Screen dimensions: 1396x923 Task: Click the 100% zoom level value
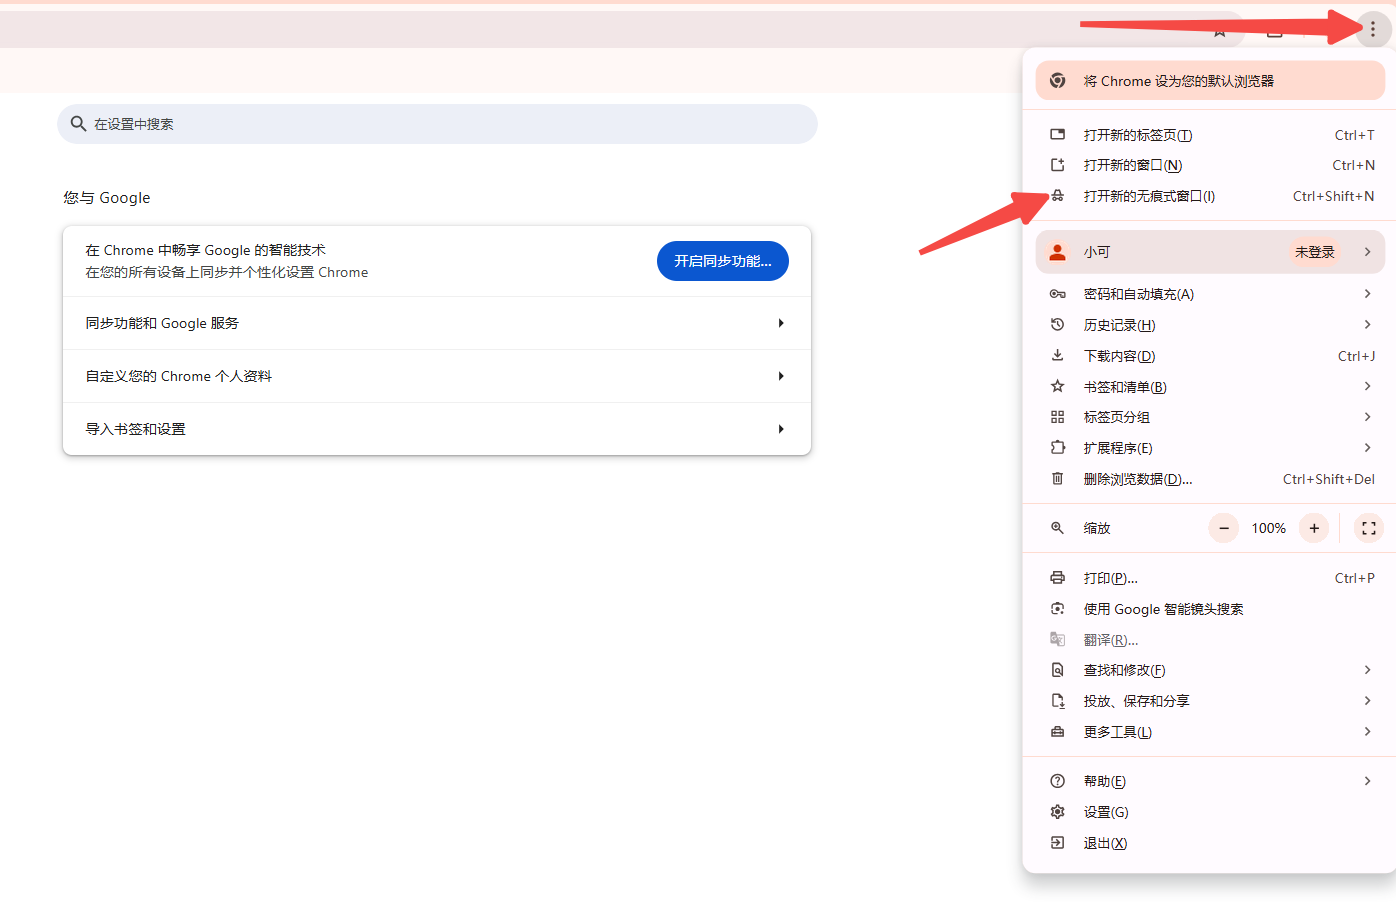tap(1268, 528)
